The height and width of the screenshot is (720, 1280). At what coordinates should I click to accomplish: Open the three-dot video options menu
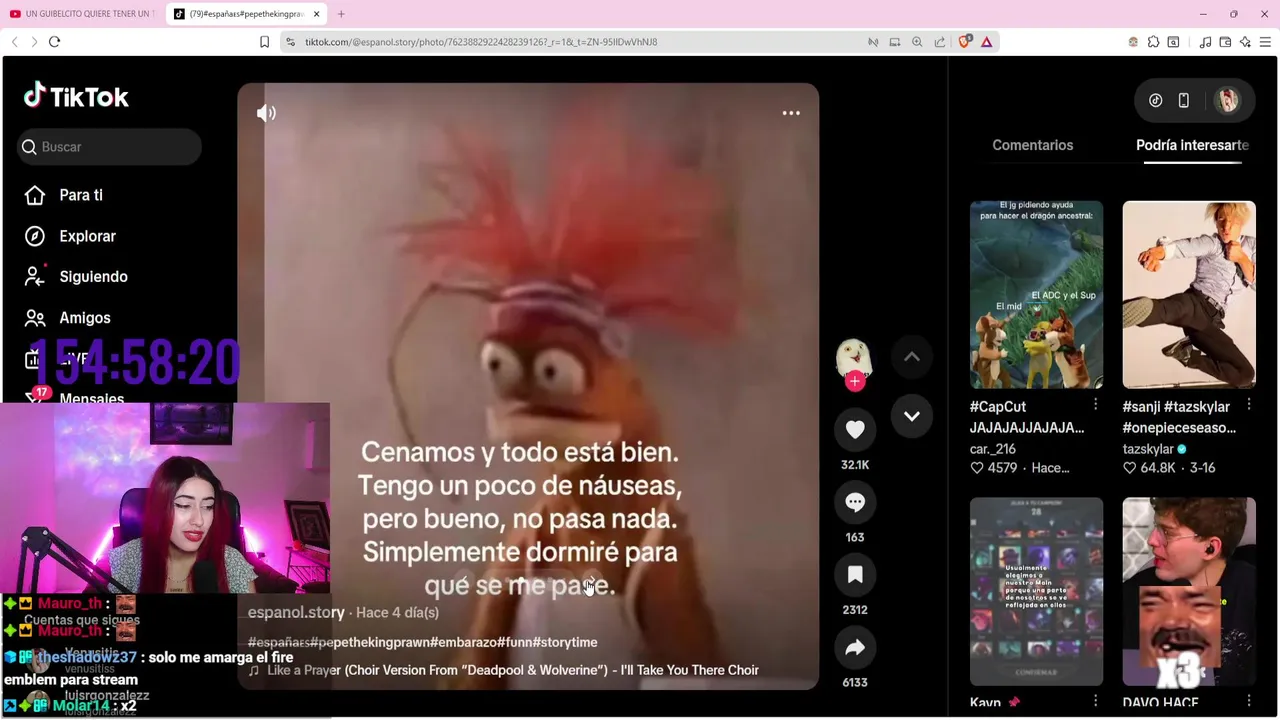click(x=791, y=113)
